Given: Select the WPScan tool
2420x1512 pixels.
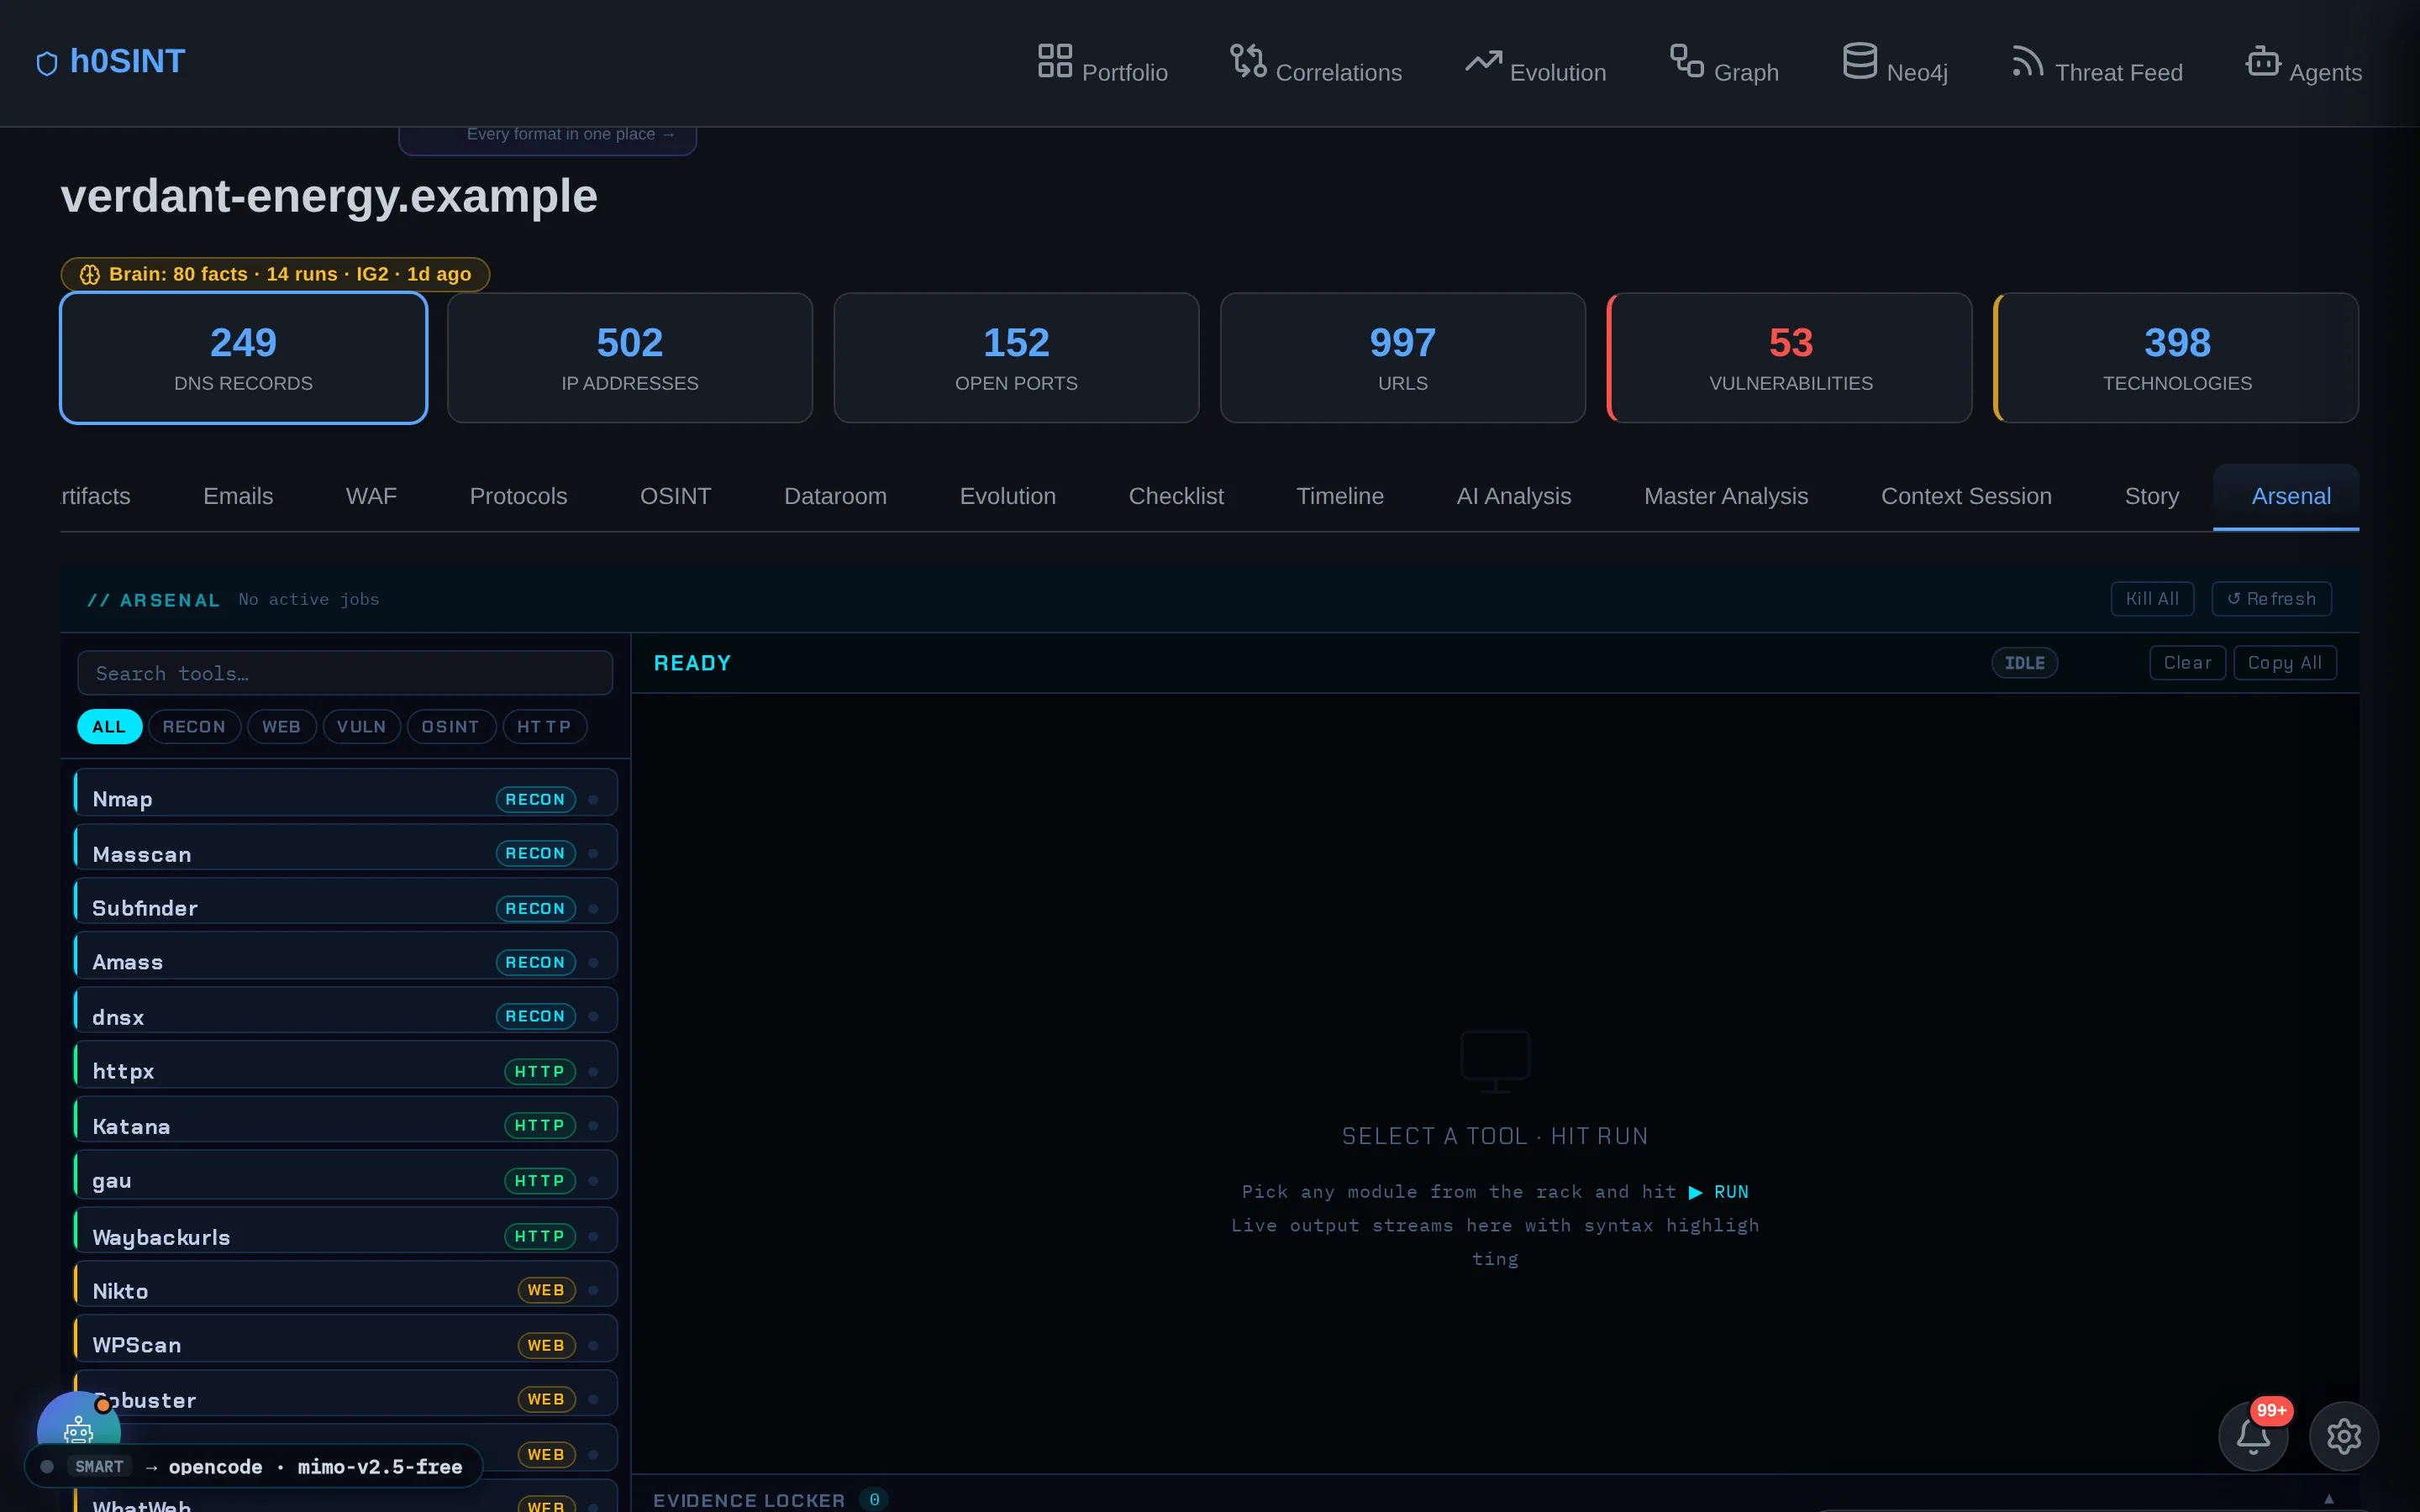Looking at the screenshot, I should pos(345,1339).
